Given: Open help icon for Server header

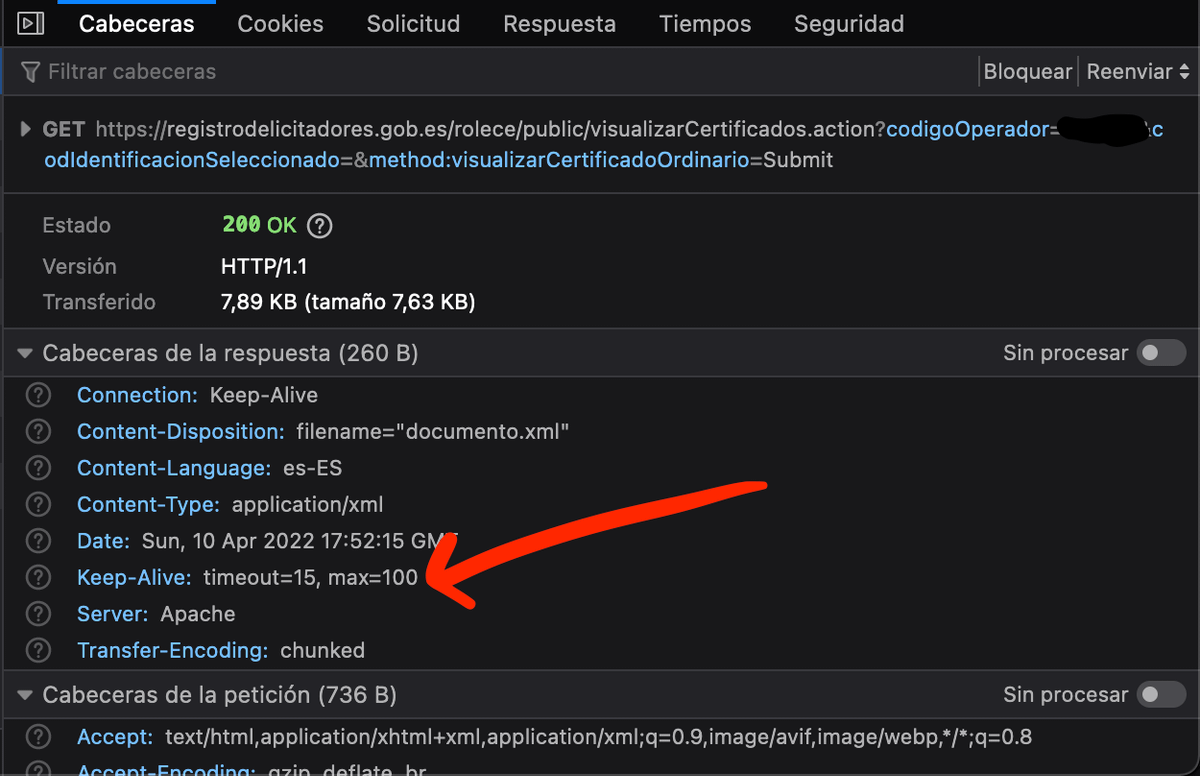Looking at the screenshot, I should click(x=38, y=614).
